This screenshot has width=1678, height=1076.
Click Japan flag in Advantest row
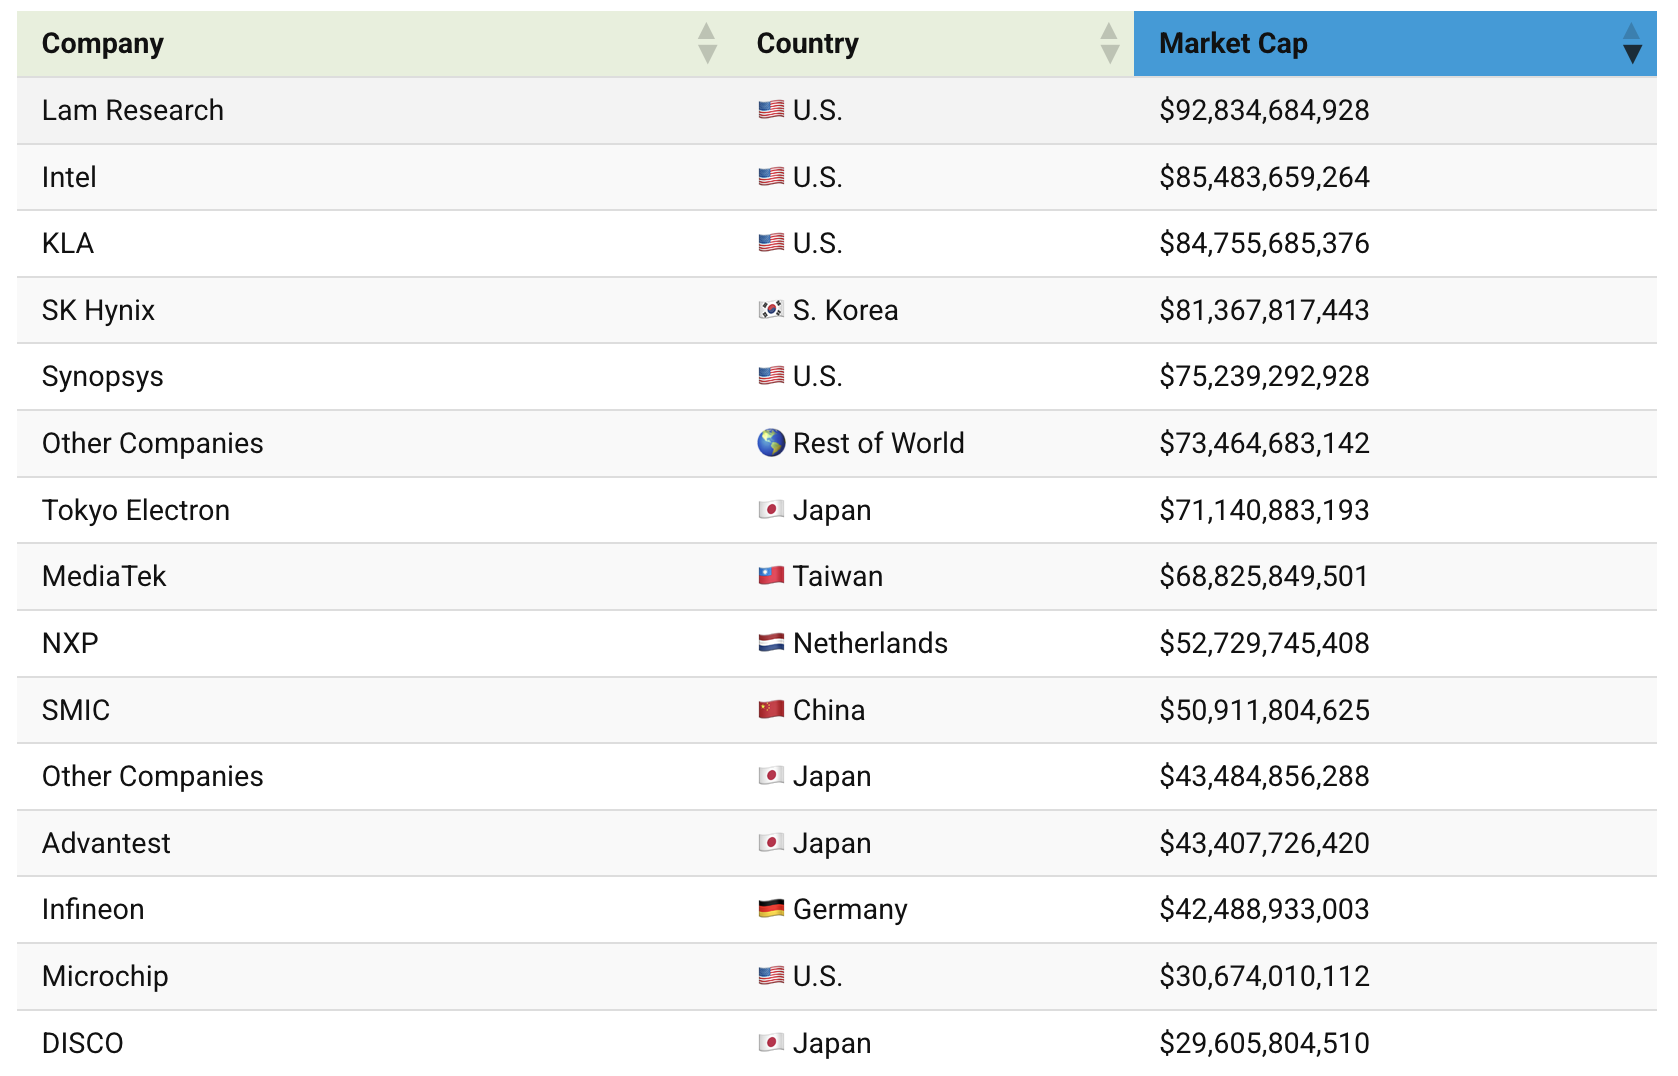[x=771, y=843]
